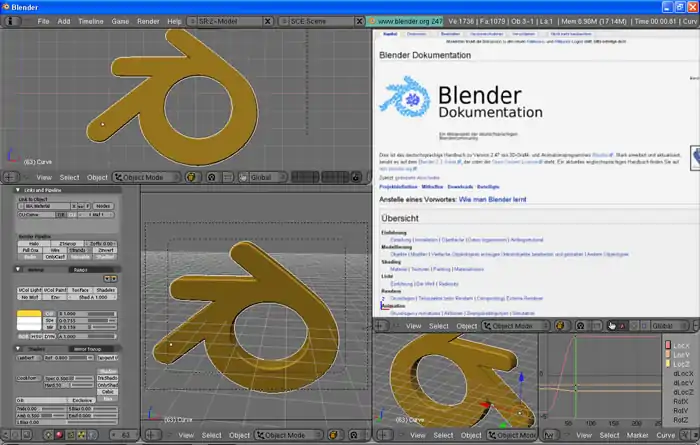Open the Render menu
Image resolution: width=700 pixels, height=445 pixels.
(x=148, y=21)
